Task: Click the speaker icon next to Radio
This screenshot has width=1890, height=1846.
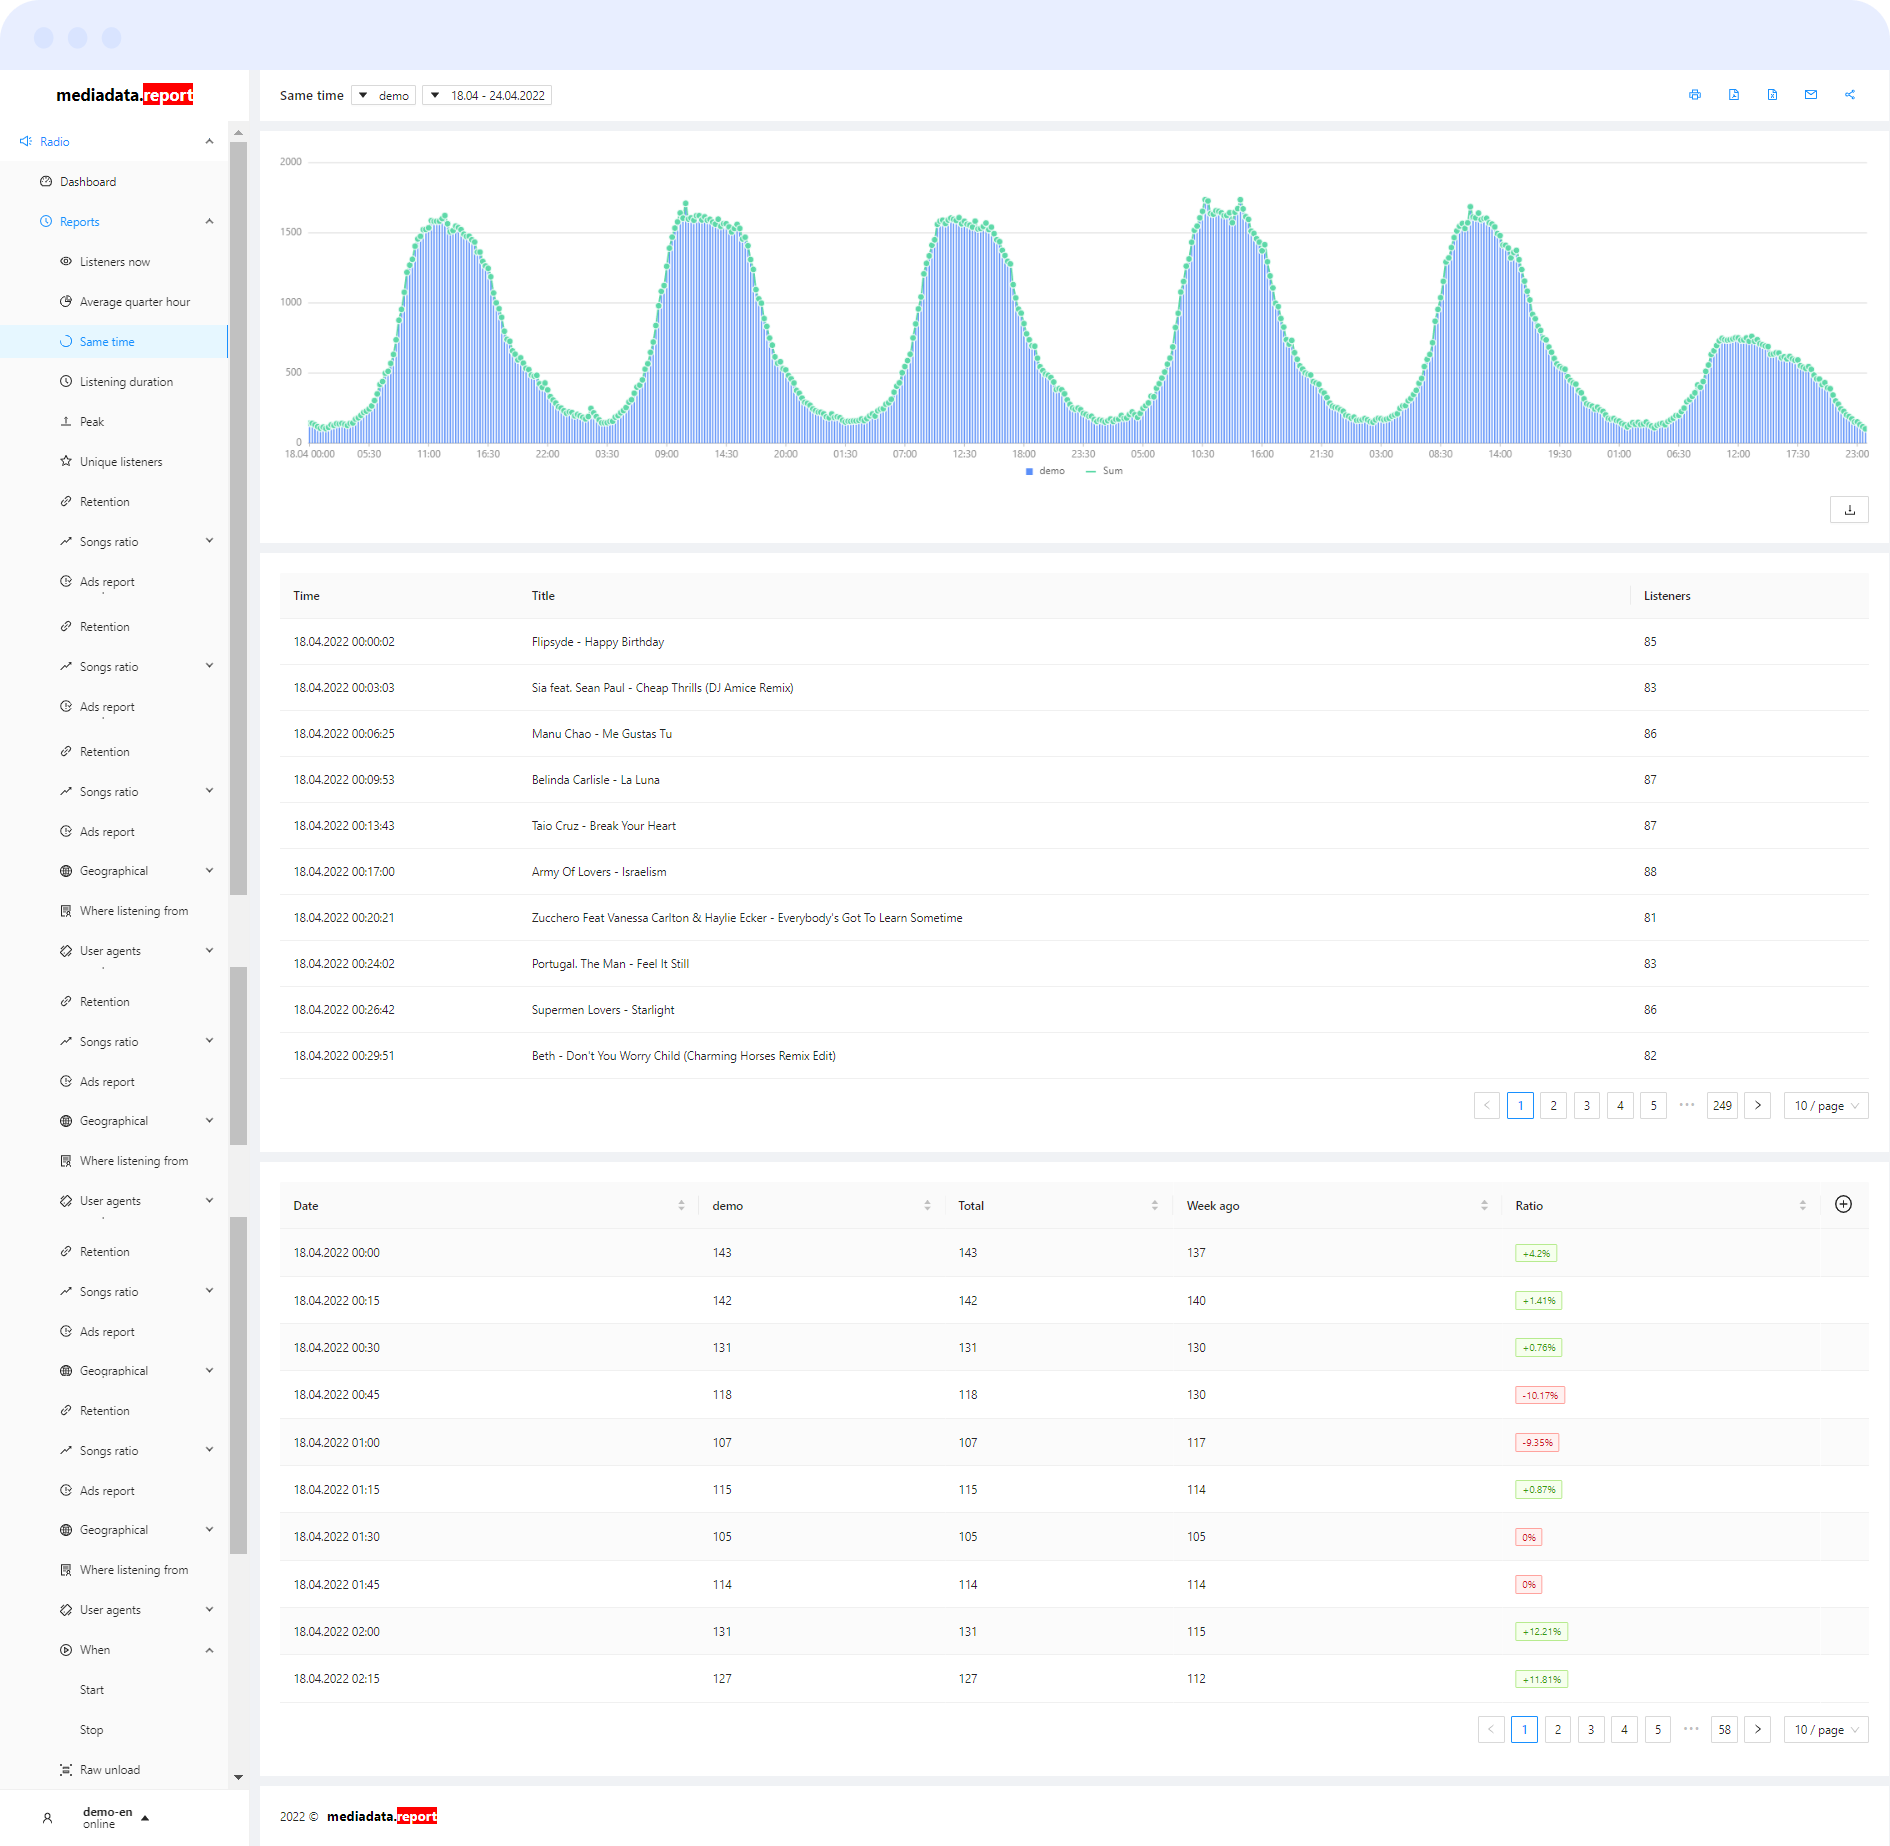Action: (26, 141)
